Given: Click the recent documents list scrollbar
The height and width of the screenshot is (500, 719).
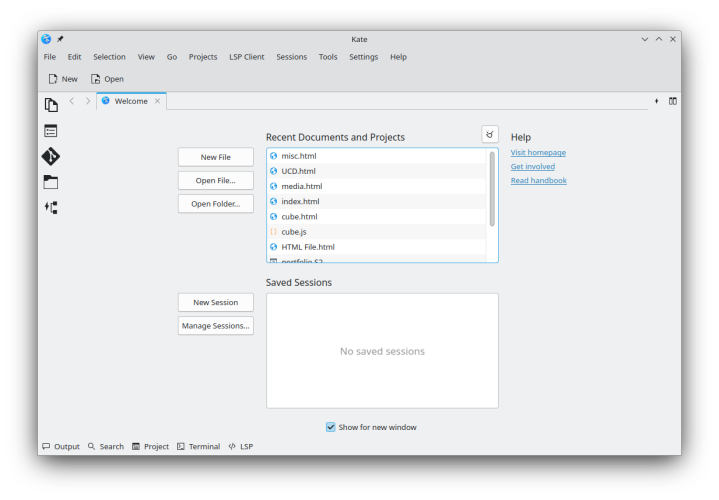Looking at the screenshot, I should pos(491,188).
